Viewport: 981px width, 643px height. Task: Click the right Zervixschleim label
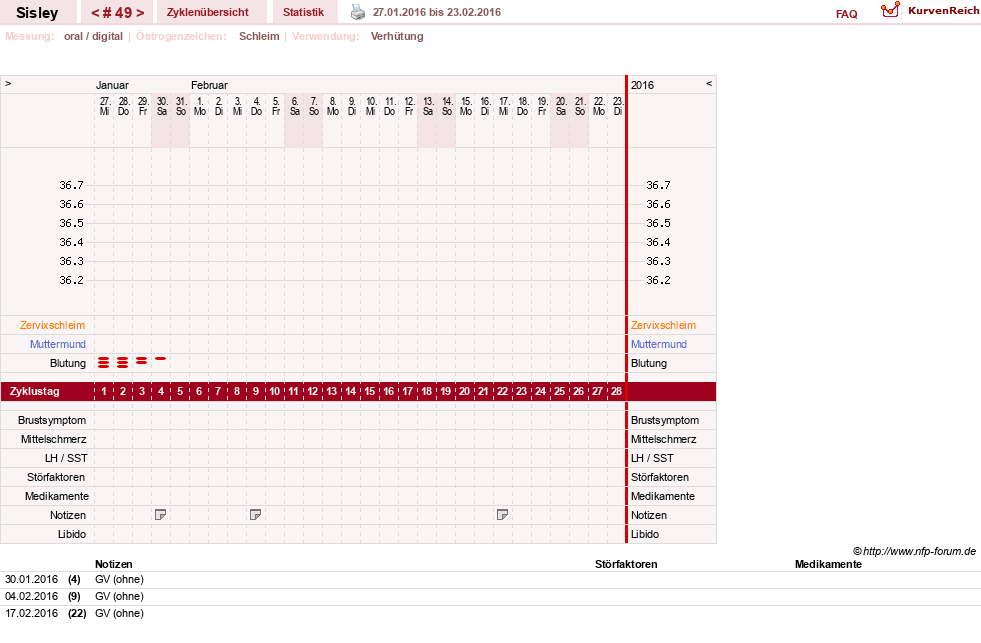pos(663,325)
